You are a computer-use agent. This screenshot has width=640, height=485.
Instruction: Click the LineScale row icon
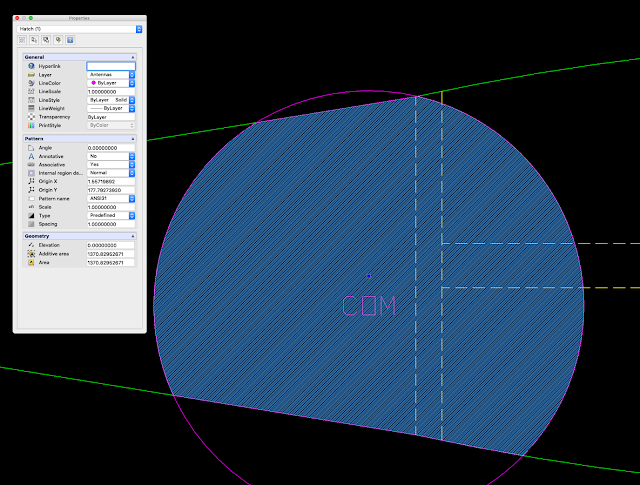coord(31,91)
